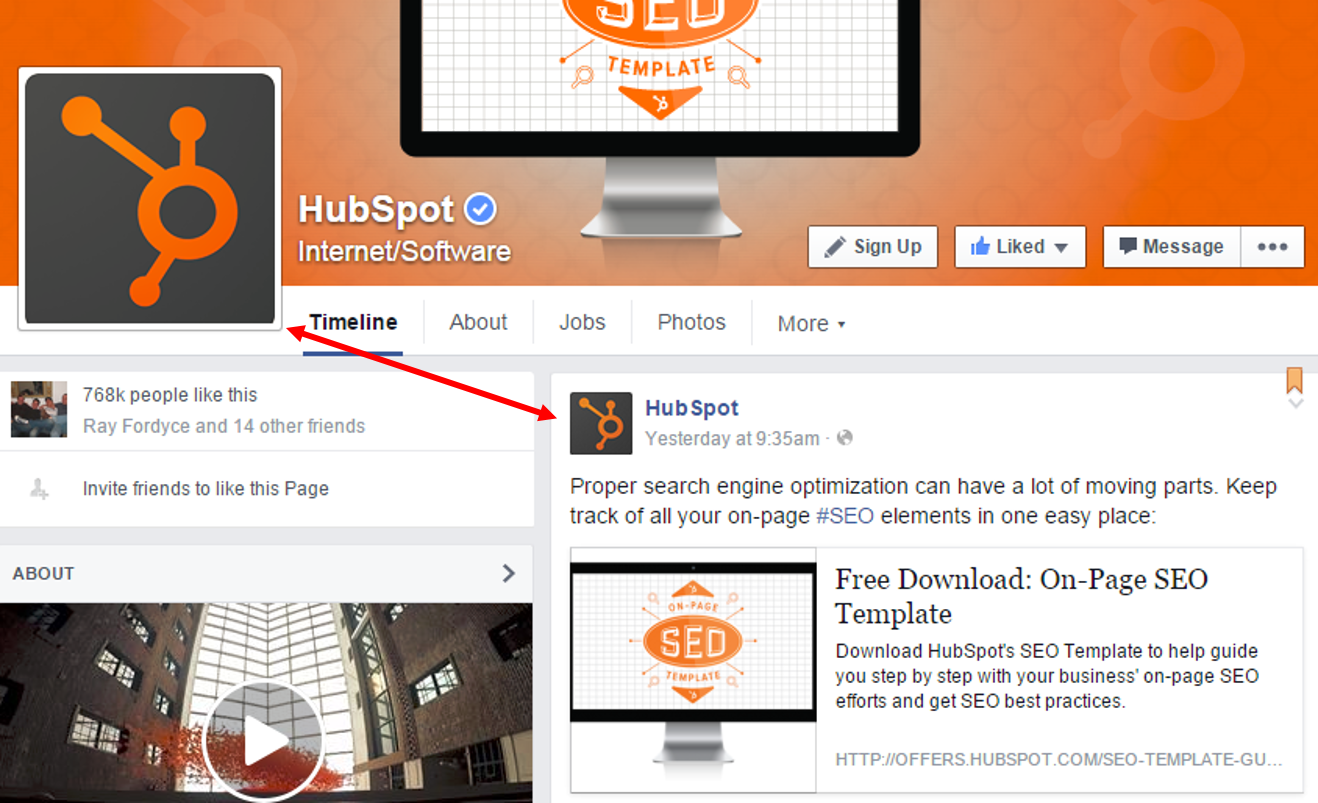Click the orange bookmark ribbon on the post
Screen dimensions: 1318x803
coord(1294,380)
